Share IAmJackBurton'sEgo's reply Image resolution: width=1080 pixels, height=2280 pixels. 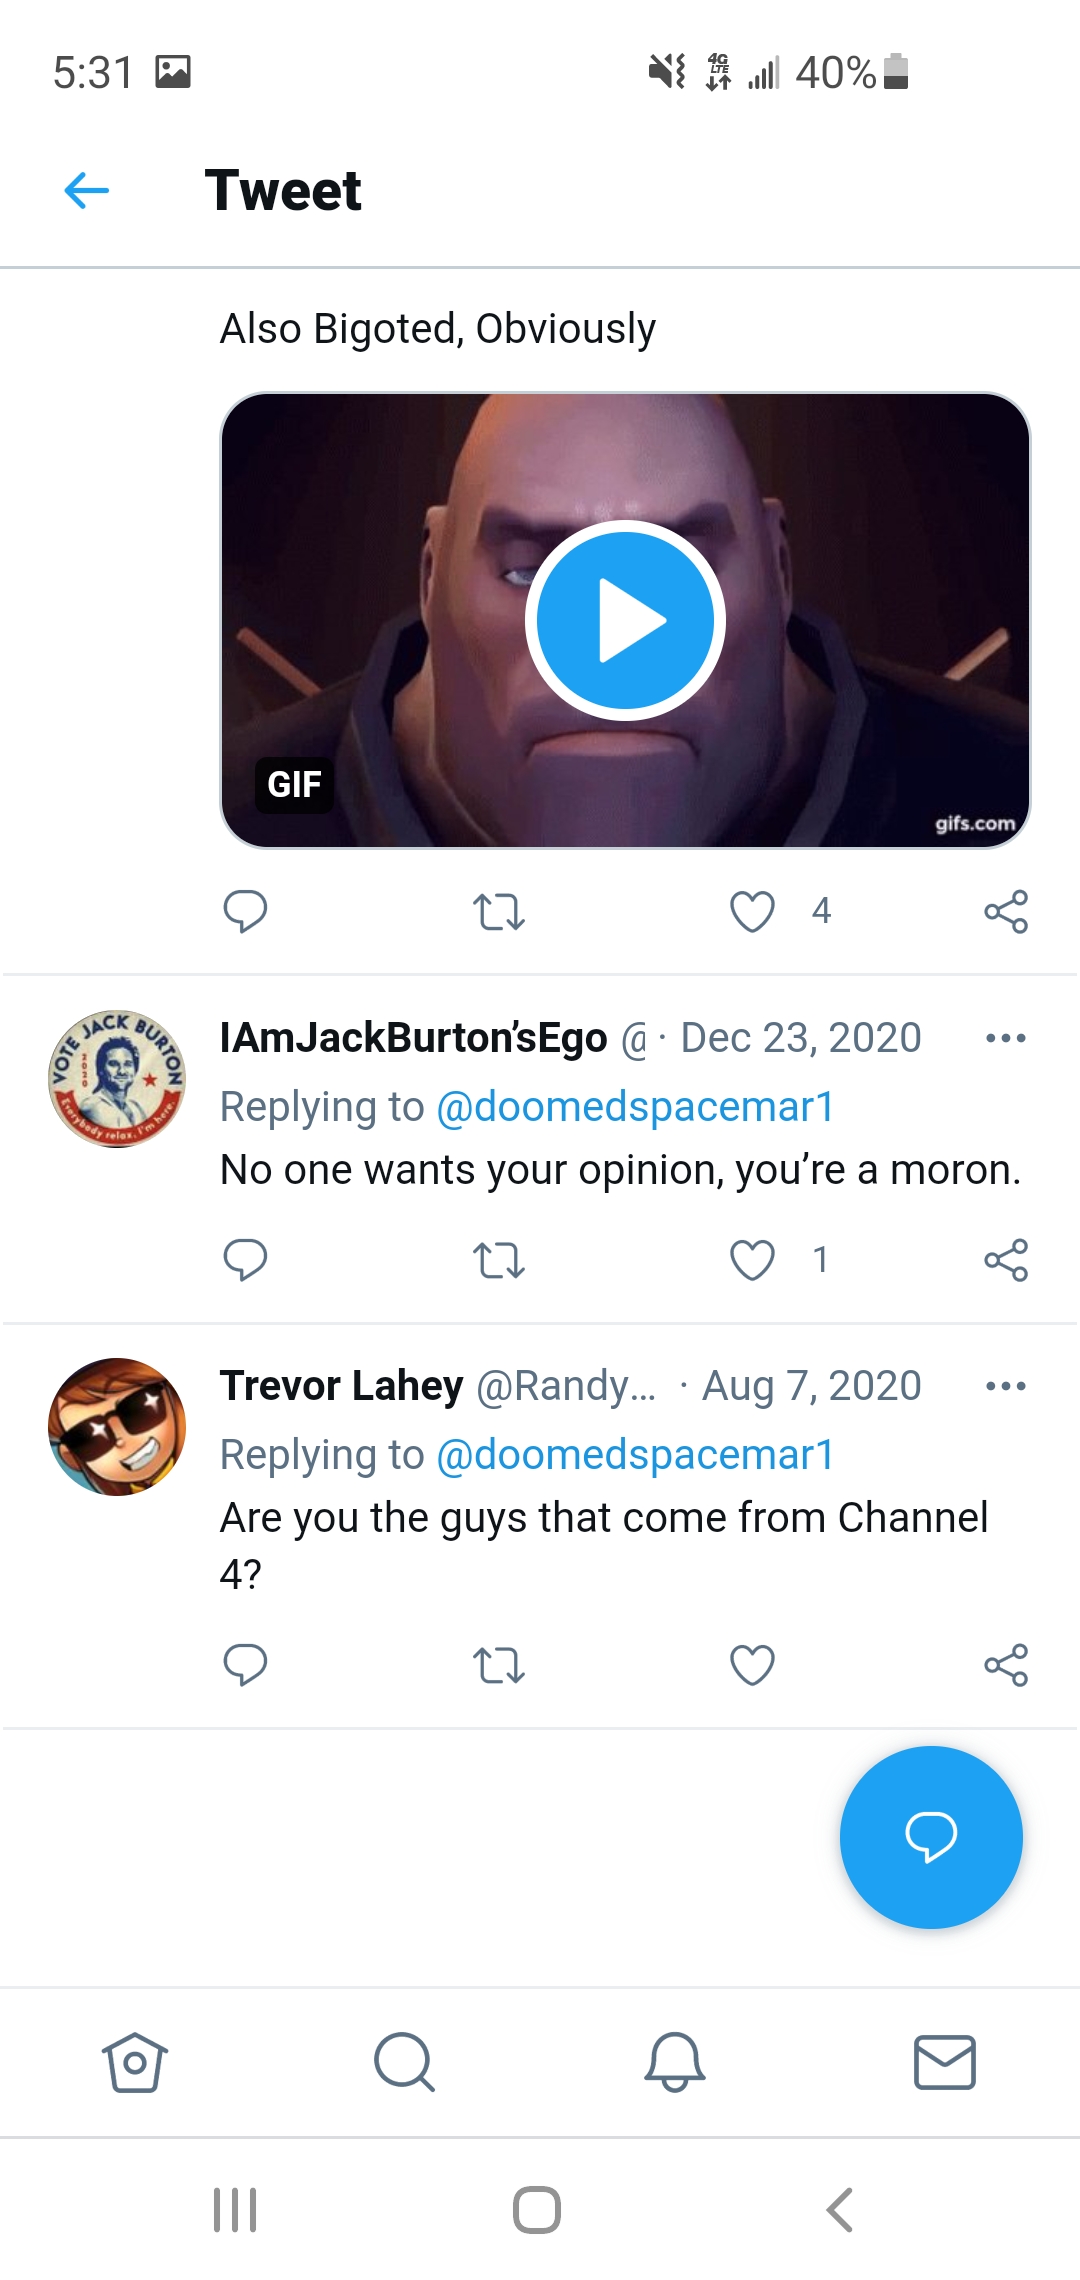click(1006, 1259)
